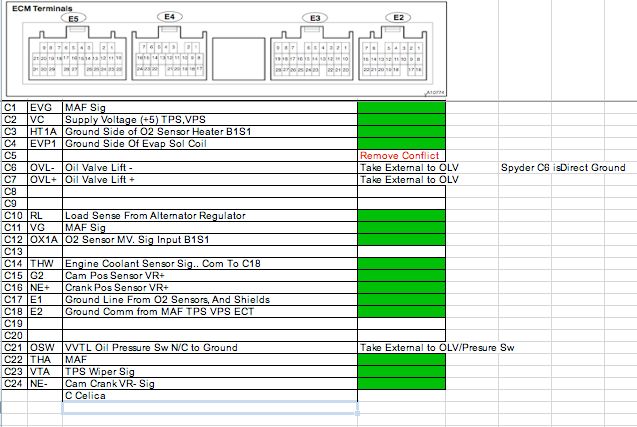Select 'Cam Crank VR- Sig' cell
637x427 pixels.
pos(210,383)
